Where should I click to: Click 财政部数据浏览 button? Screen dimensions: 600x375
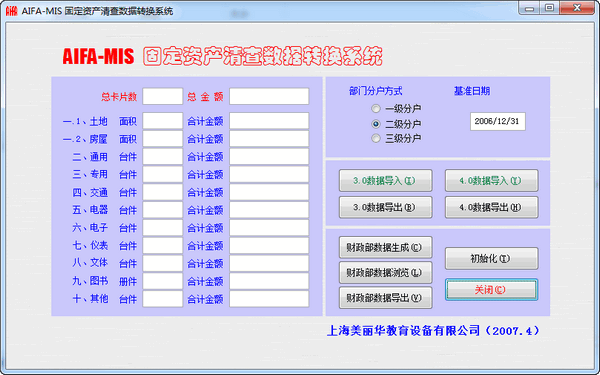click(385, 272)
